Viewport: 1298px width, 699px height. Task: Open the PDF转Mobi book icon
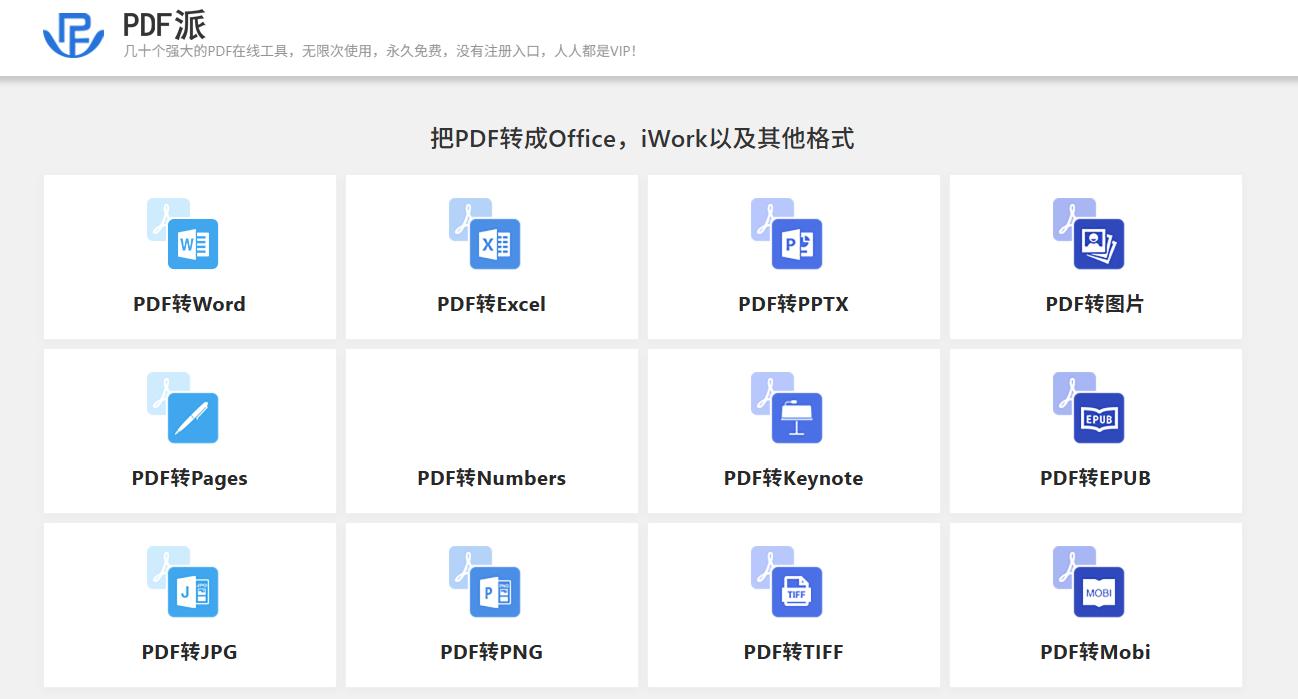tap(1089, 581)
